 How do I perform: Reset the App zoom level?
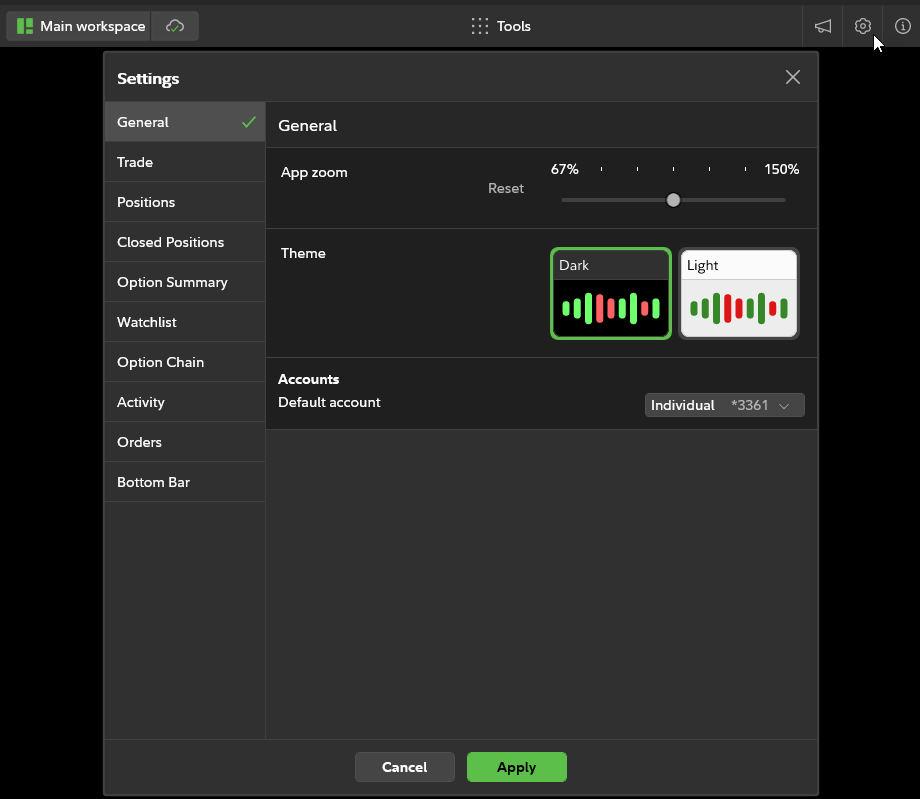pos(505,188)
